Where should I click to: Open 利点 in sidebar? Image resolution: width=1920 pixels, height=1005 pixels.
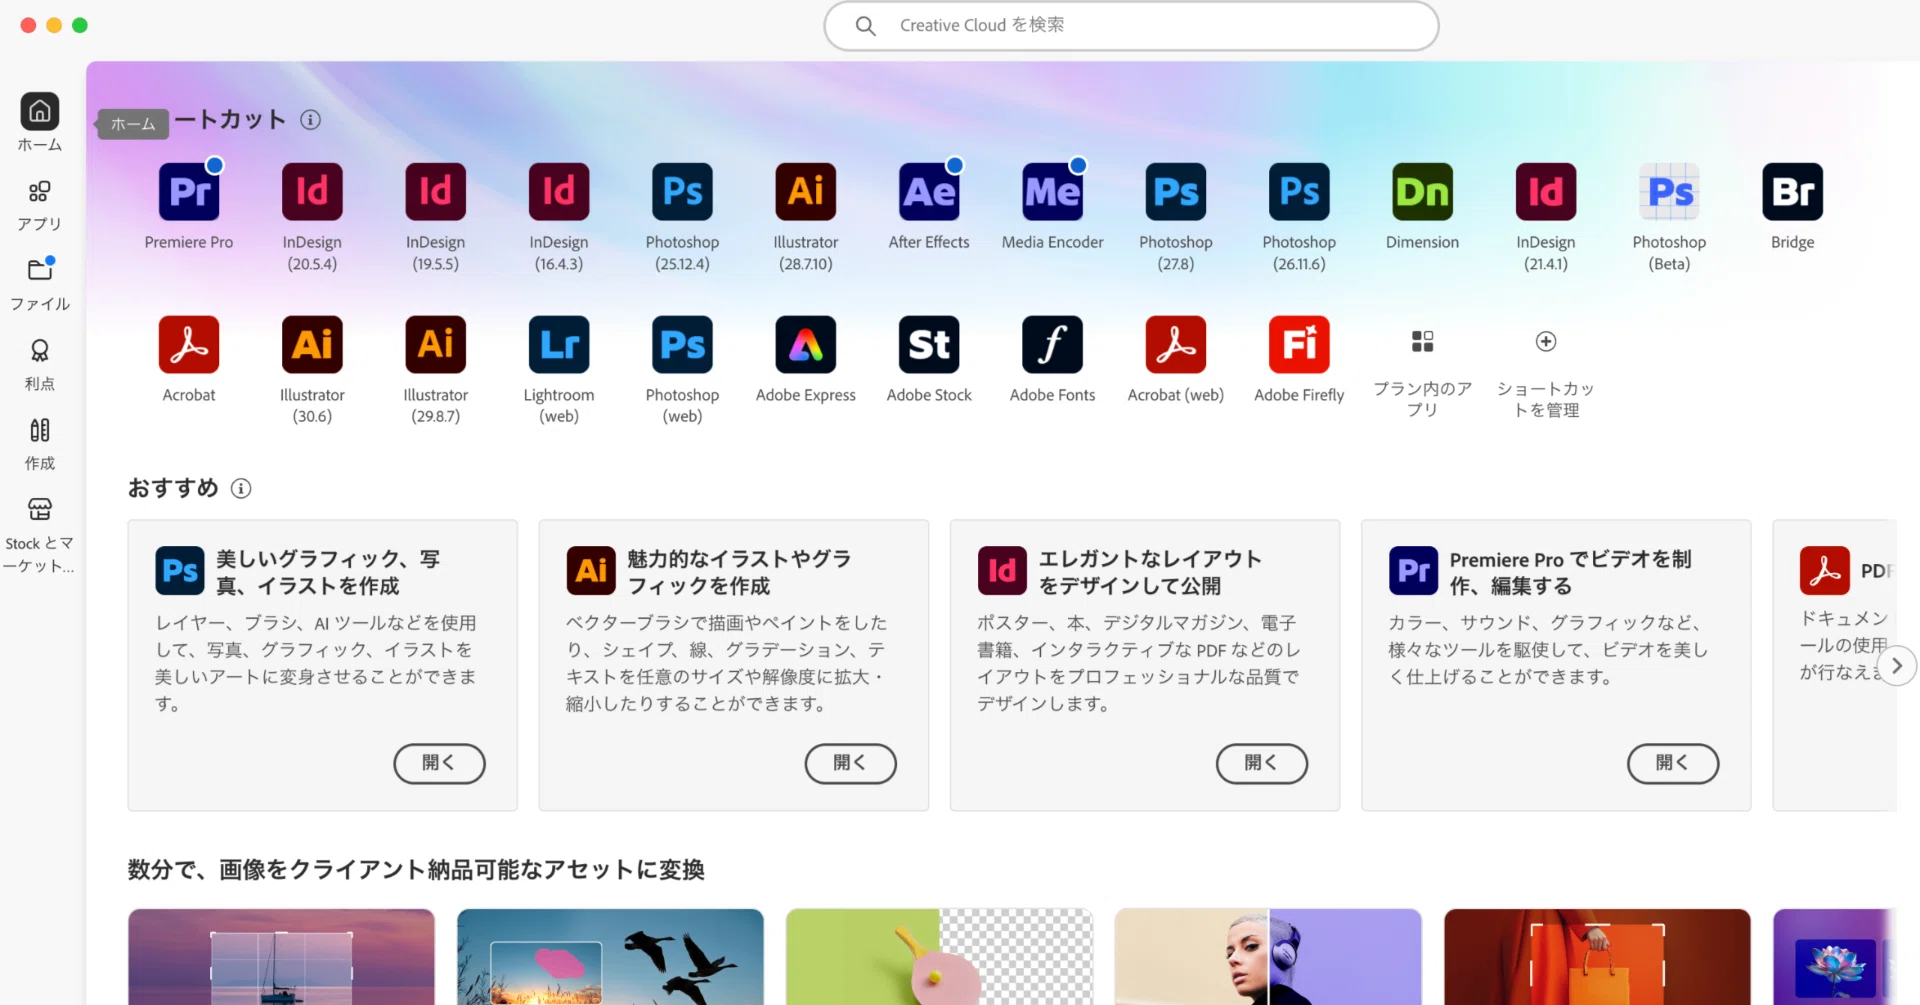40,364
